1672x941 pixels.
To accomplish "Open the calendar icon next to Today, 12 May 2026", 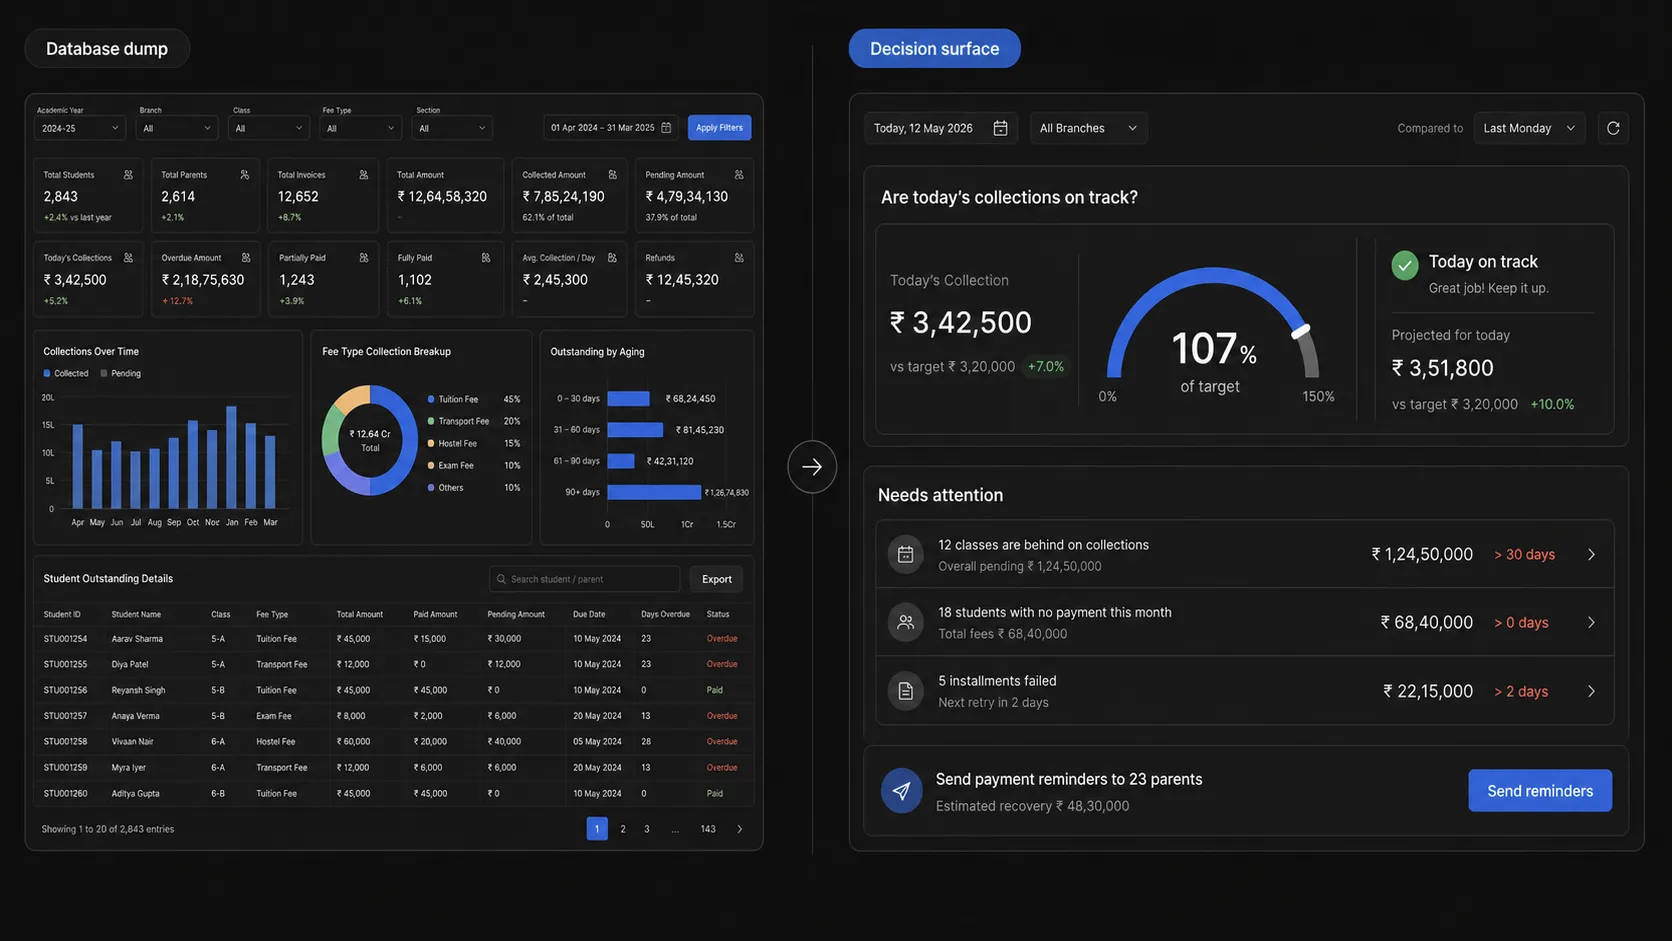I will [1000, 128].
